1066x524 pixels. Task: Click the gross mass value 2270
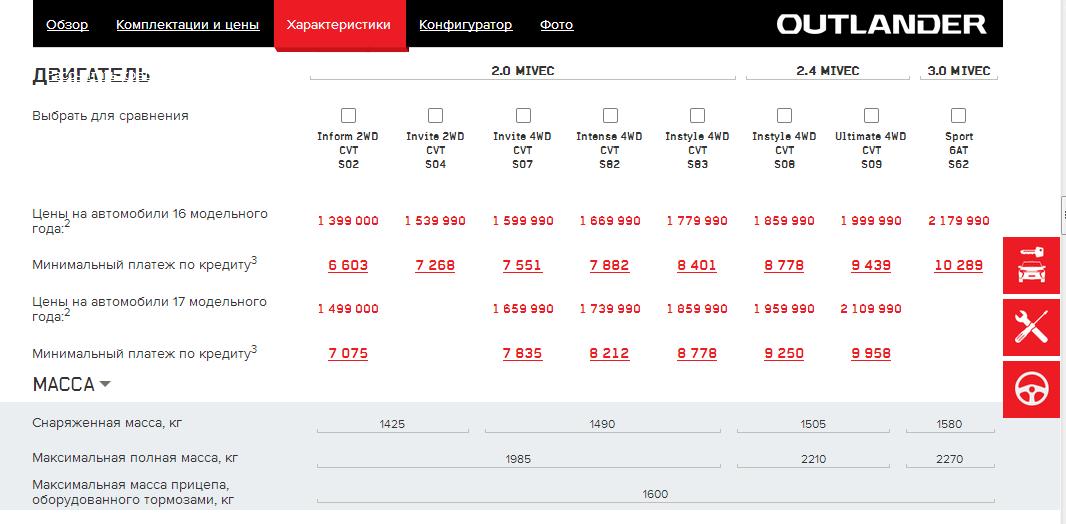click(x=950, y=459)
